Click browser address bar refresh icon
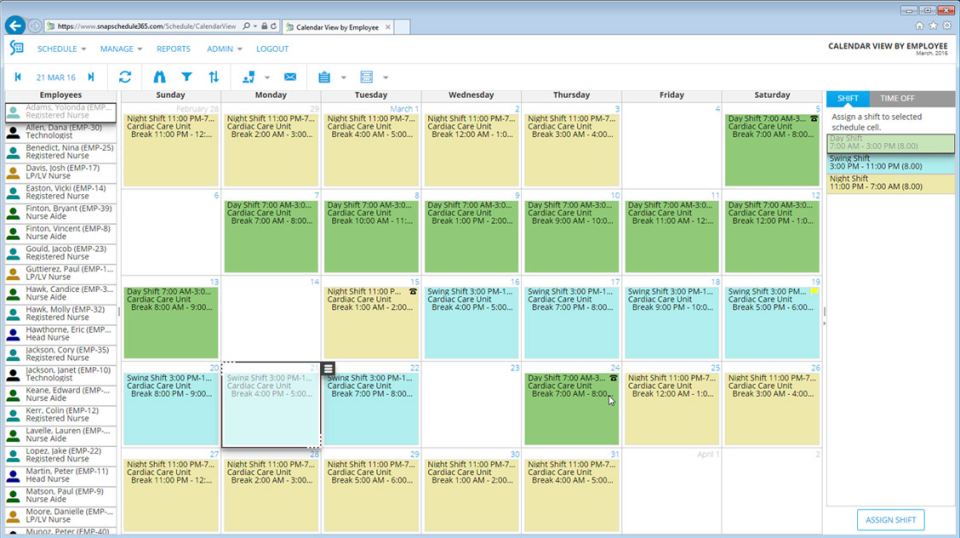 click(274, 26)
